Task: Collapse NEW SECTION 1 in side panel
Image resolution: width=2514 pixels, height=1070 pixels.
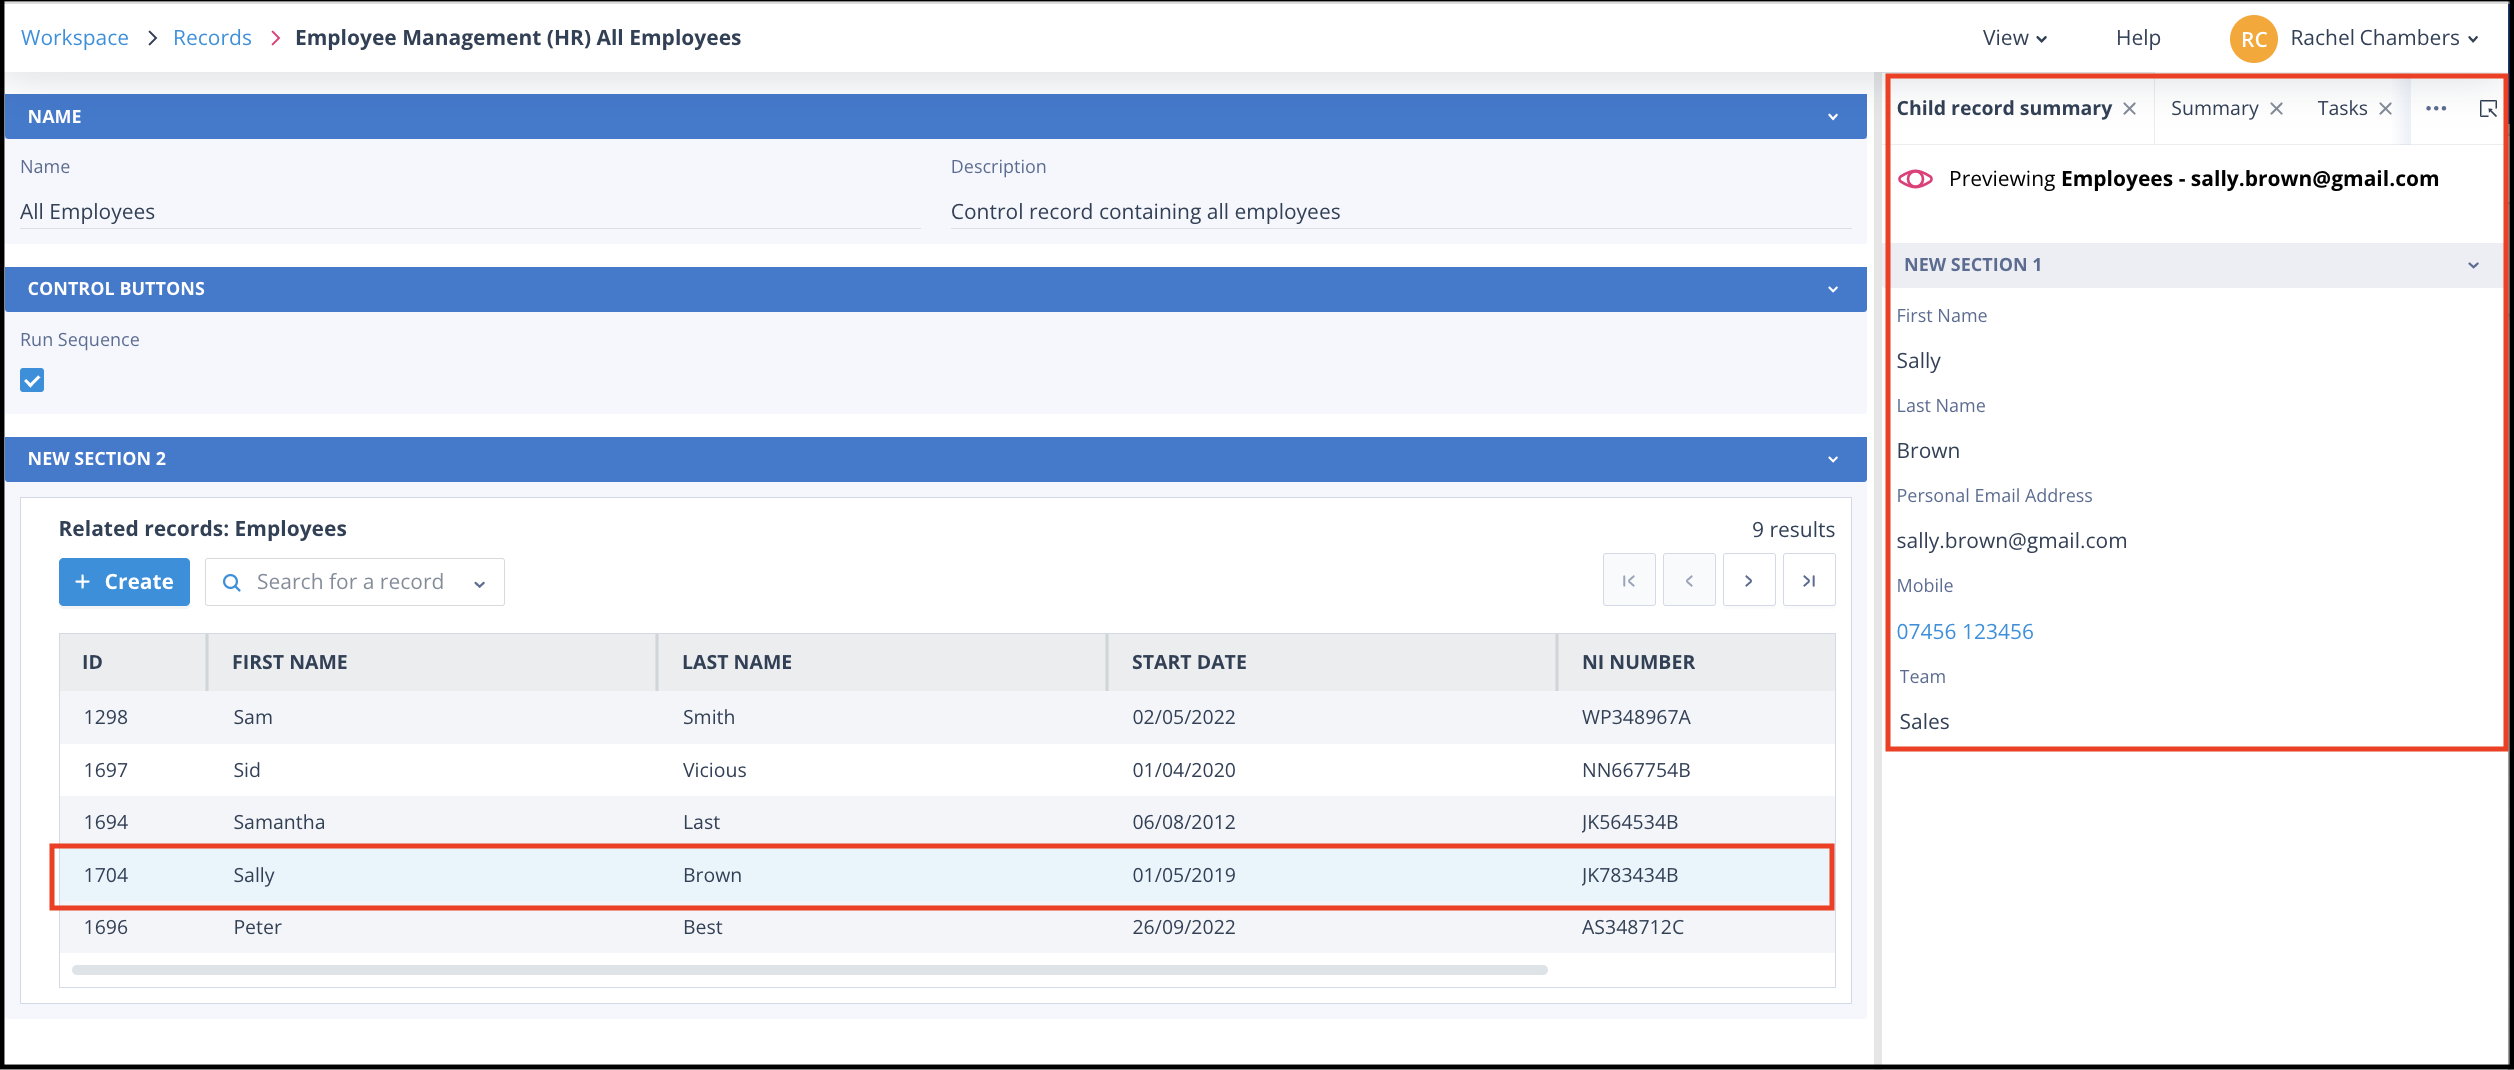Action: point(2473,265)
